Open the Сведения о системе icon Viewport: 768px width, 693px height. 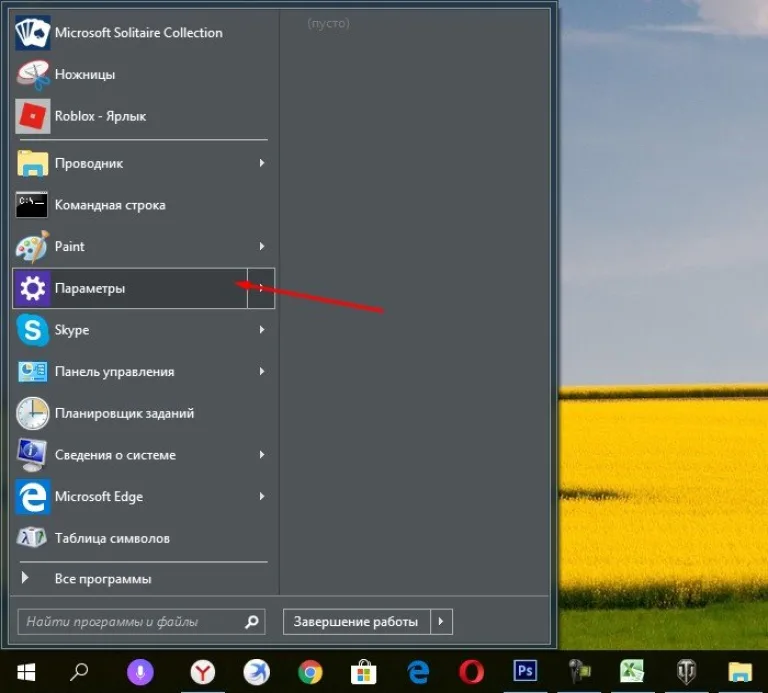point(32,455)
